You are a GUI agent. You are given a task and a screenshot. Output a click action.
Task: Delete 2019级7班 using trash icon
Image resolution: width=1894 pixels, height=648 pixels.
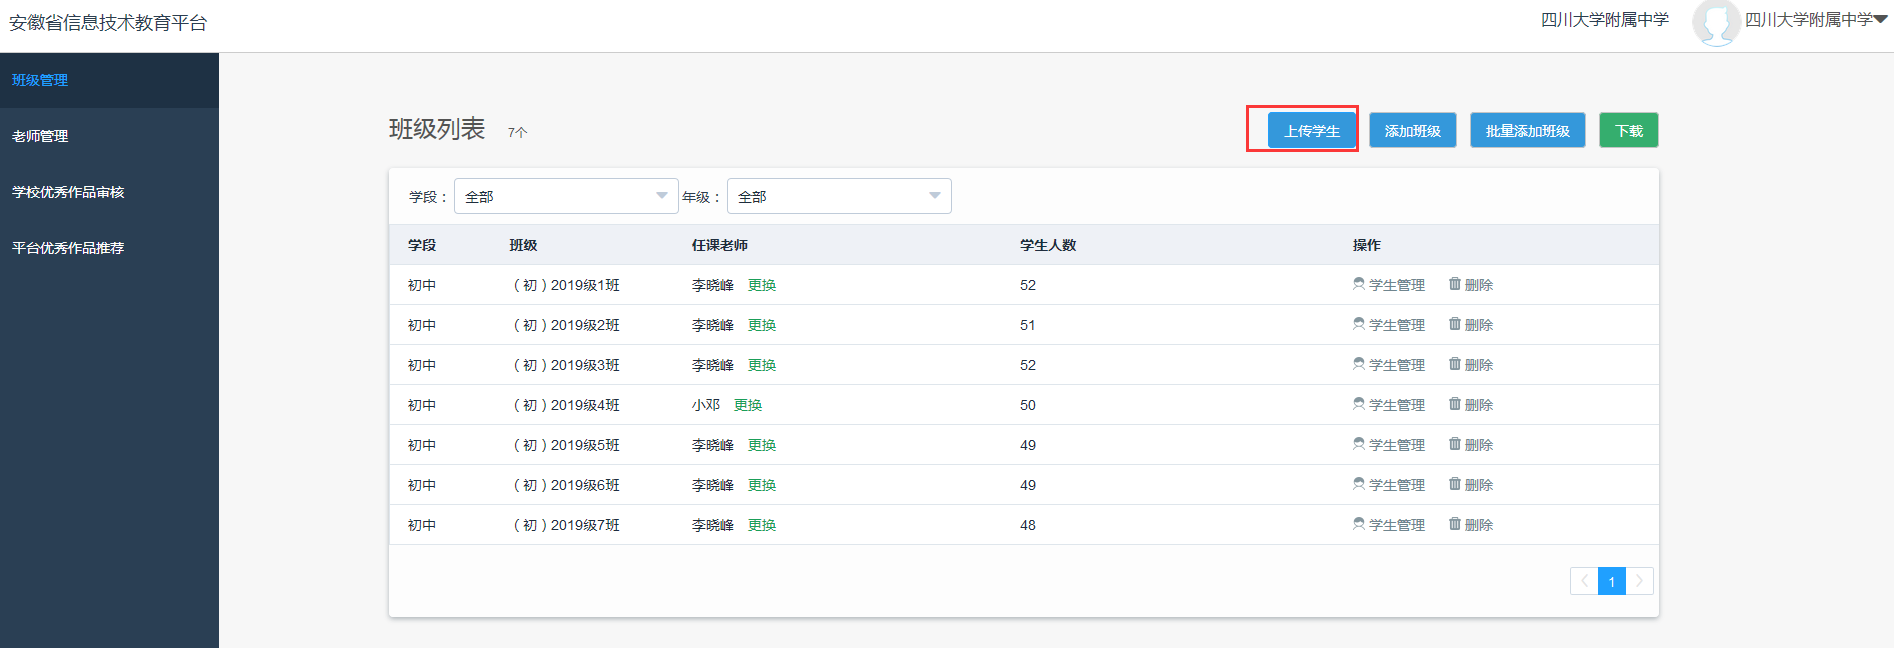[1455, 524]
